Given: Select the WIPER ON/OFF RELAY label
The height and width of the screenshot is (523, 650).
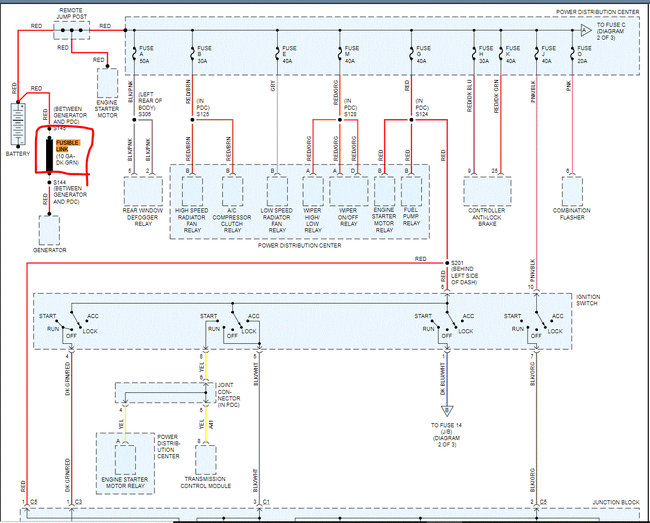Looking at the screenshot, I should tap(348, 217).
